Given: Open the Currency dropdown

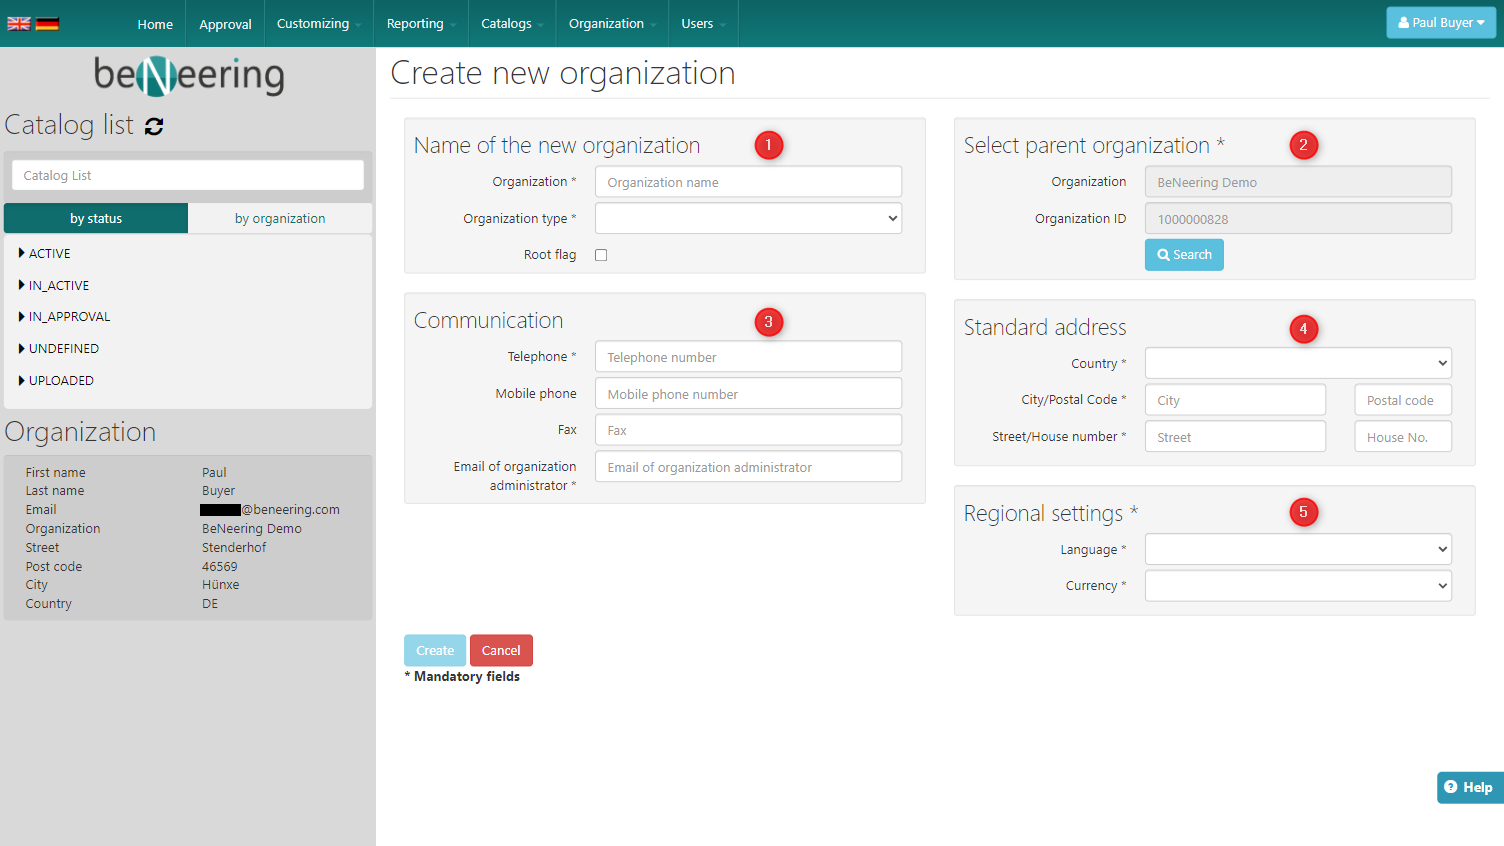Looking at the screenshot, I should tap(1297, 586).
